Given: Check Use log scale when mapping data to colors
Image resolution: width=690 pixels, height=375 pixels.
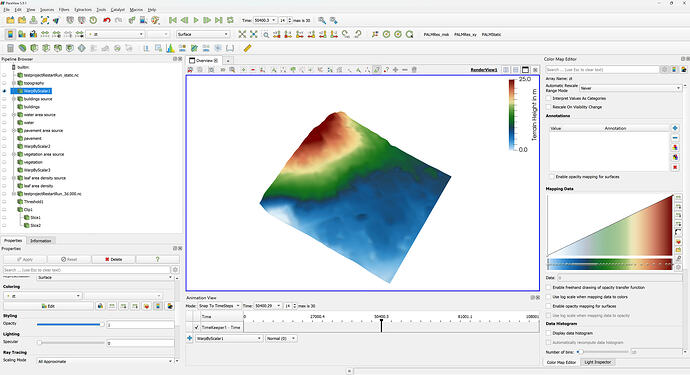Looking at the screenshot, I should pos(549,297).
